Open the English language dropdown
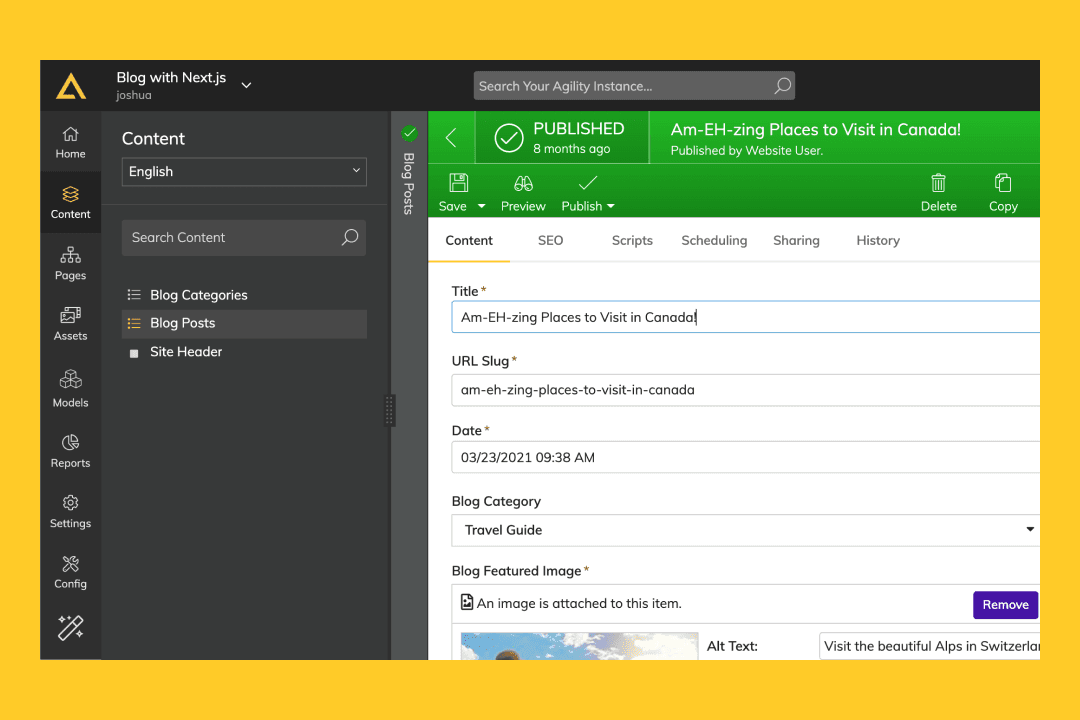 [x=245, y=172]
